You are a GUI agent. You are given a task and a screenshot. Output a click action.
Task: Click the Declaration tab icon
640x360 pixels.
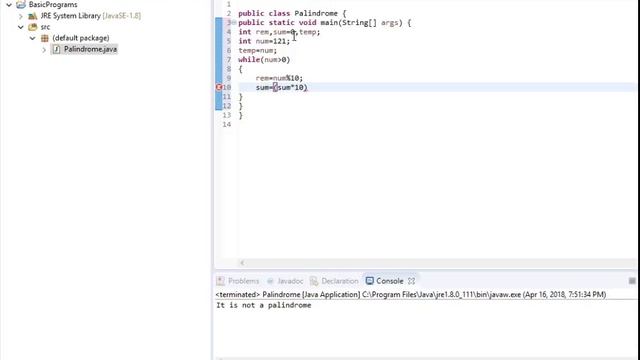pos(313,281)
